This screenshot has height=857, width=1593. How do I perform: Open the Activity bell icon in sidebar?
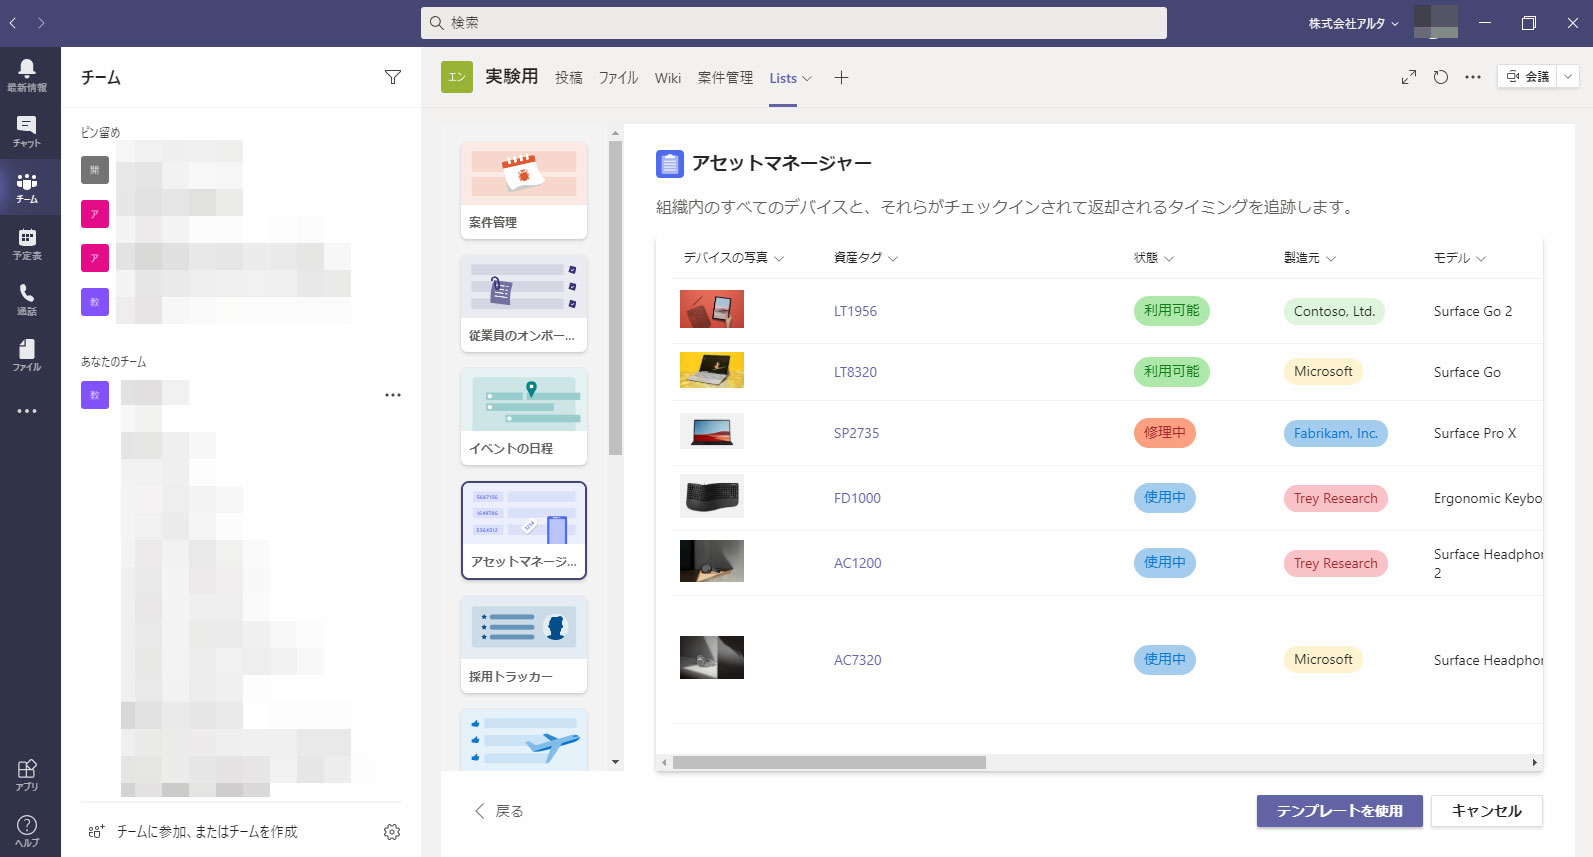tap(27, 74)
